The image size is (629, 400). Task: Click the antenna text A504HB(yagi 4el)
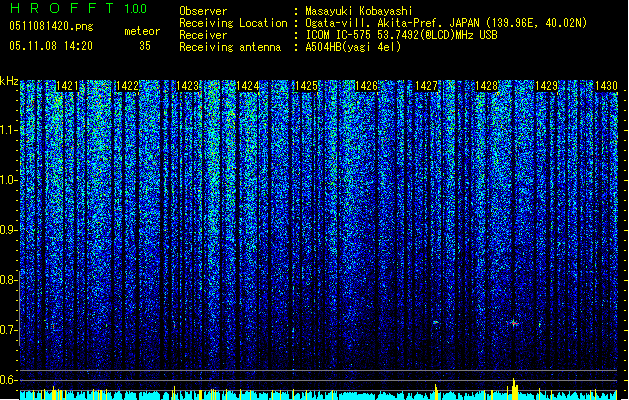(x=353, y=47)
